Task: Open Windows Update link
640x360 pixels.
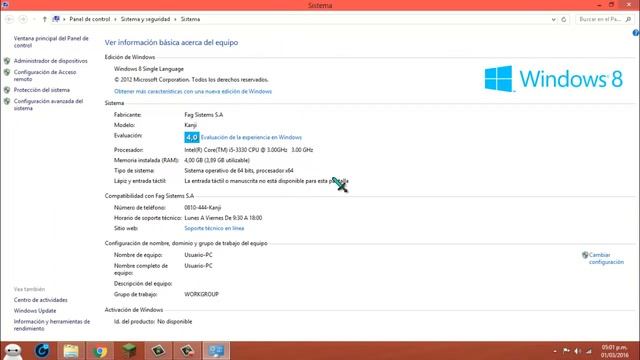Action: (x=35, y=311)
